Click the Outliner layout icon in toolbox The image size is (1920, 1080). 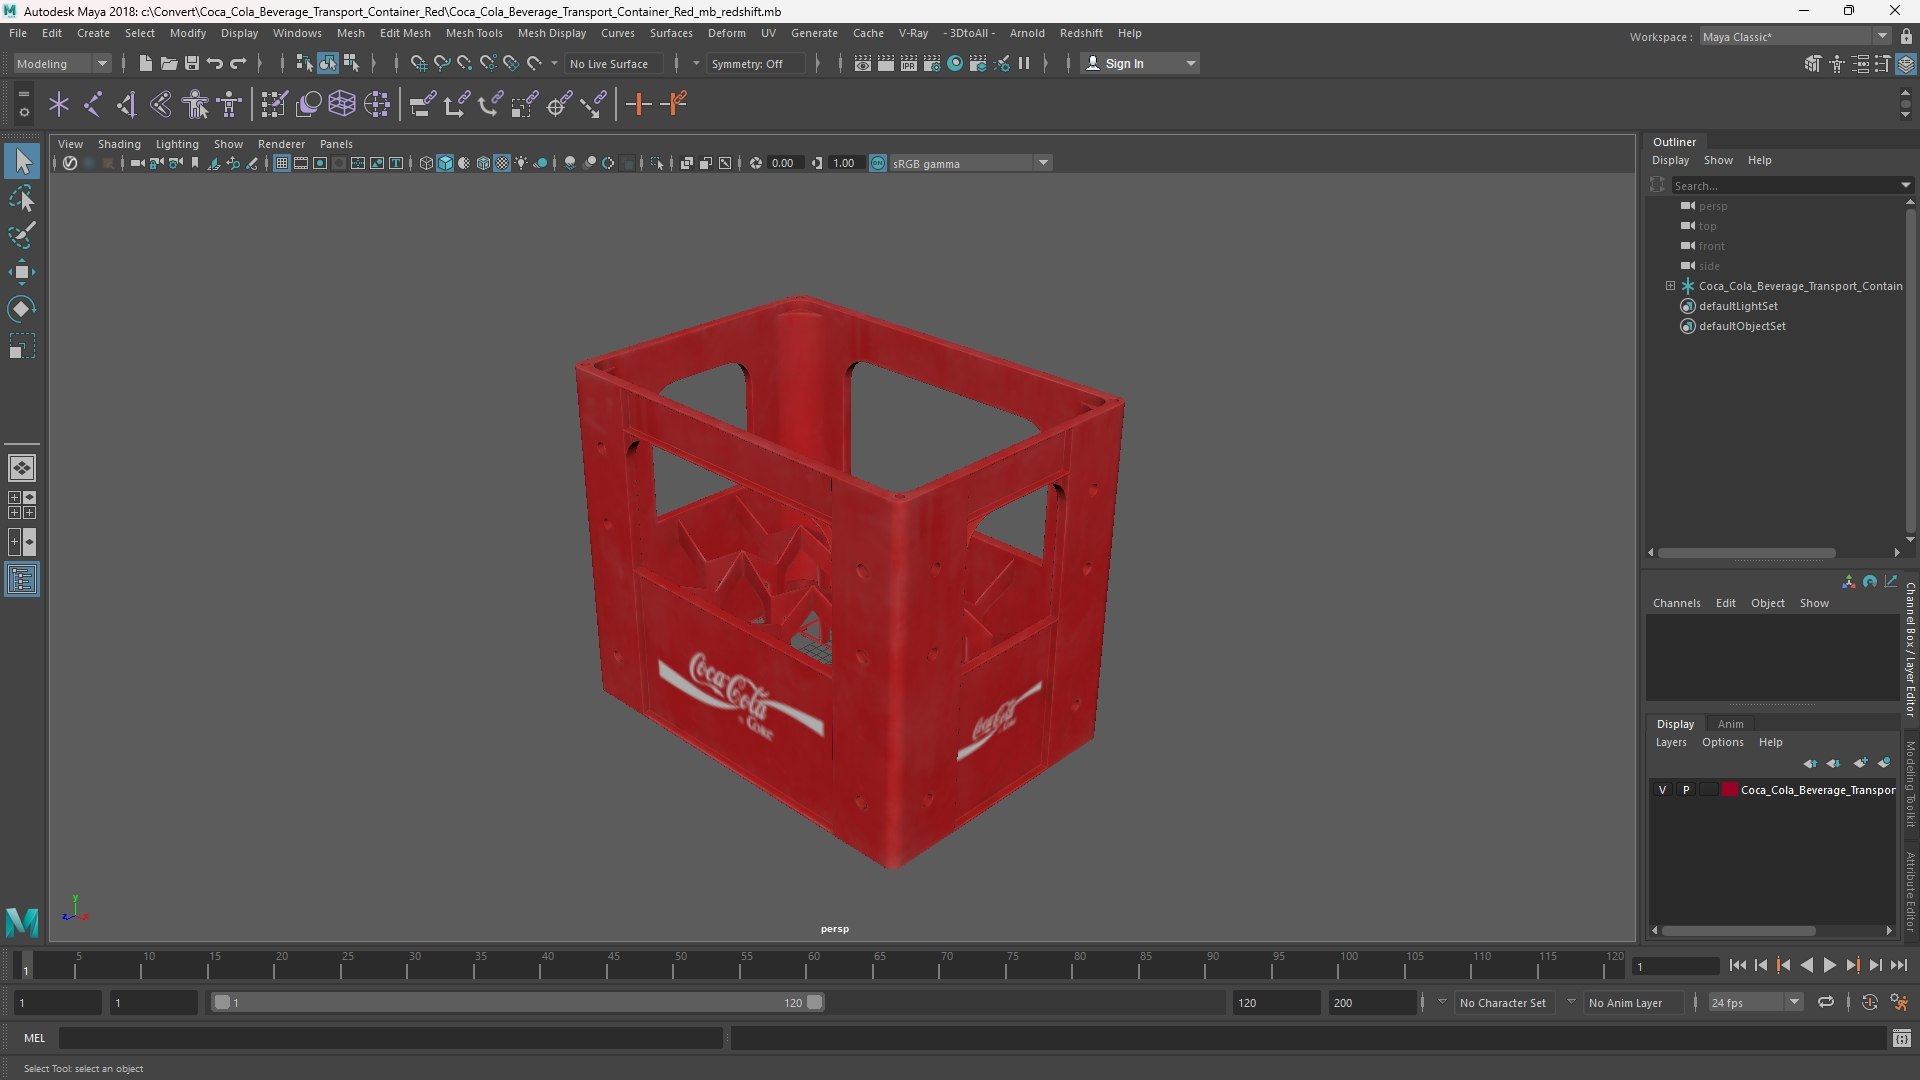click(22, 580)
